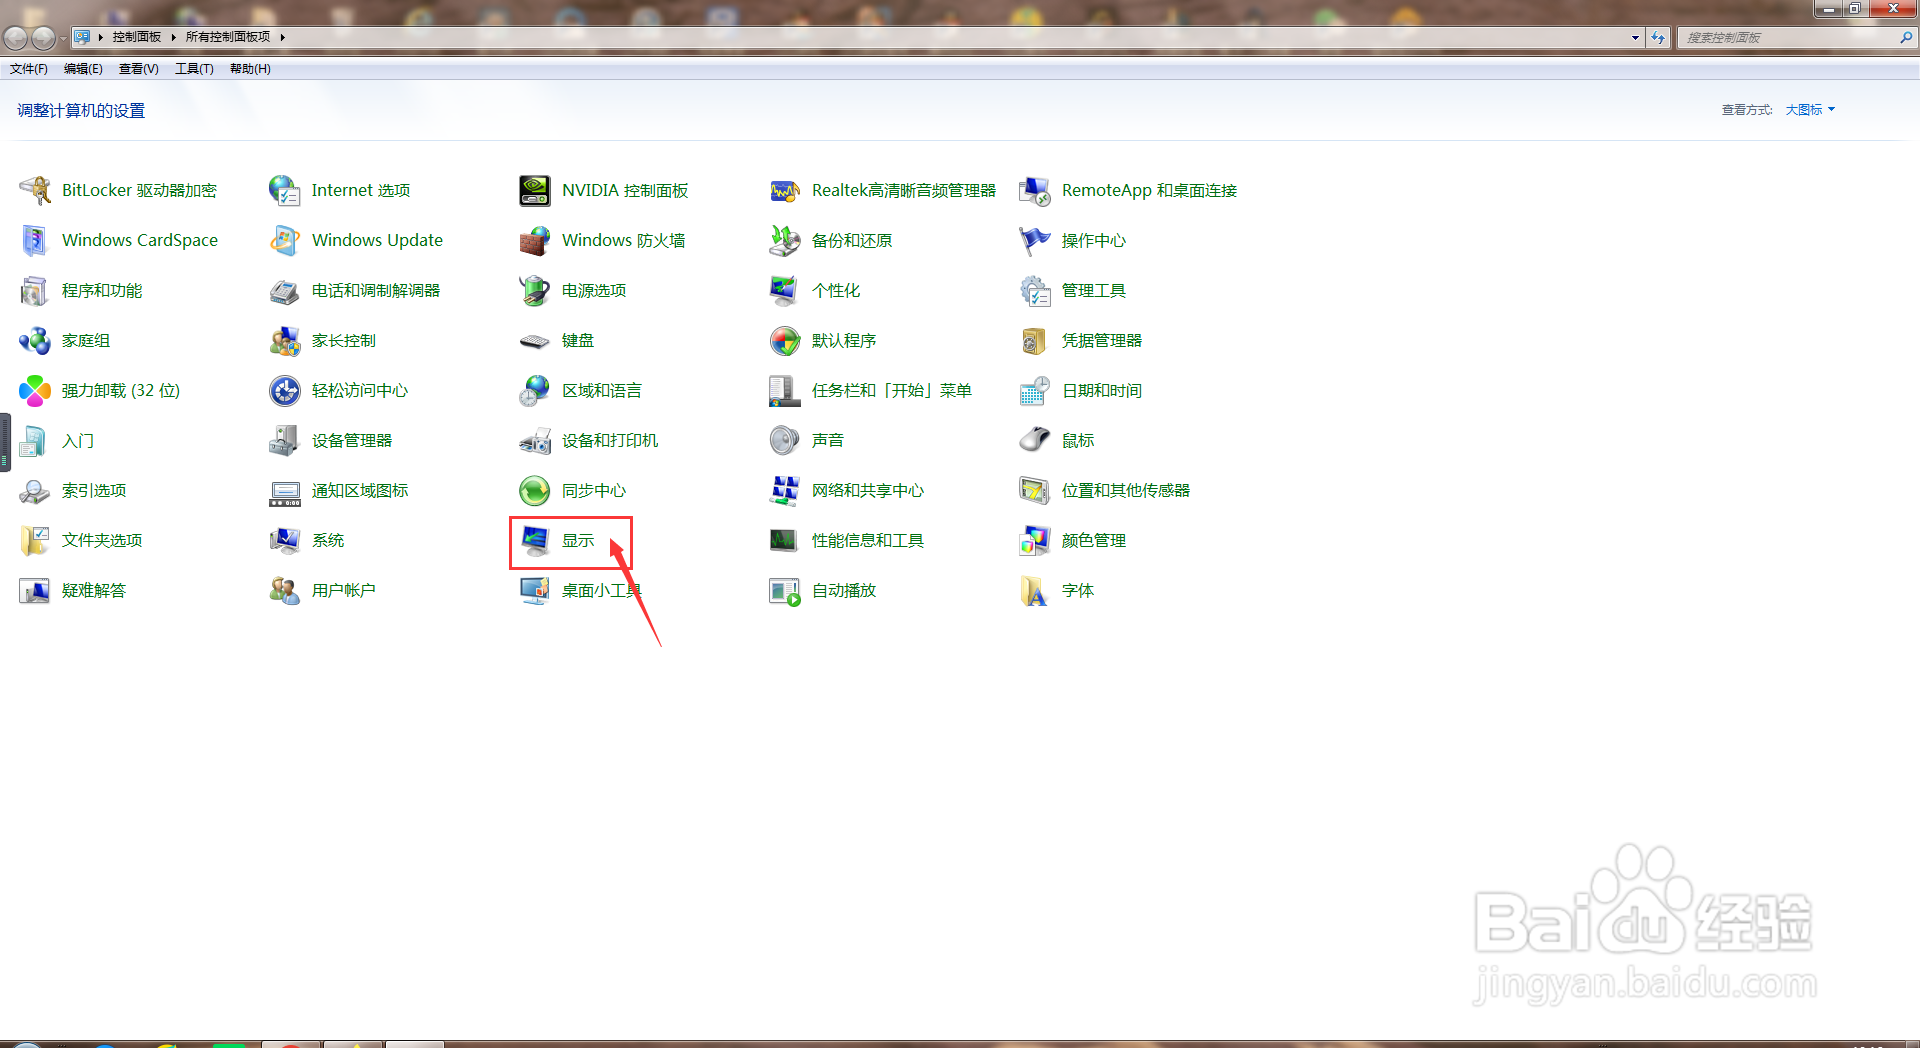This screenshot has width=1920, height=1048.
Task: Open 默认程序 icon
Action: tap(785, 340)
